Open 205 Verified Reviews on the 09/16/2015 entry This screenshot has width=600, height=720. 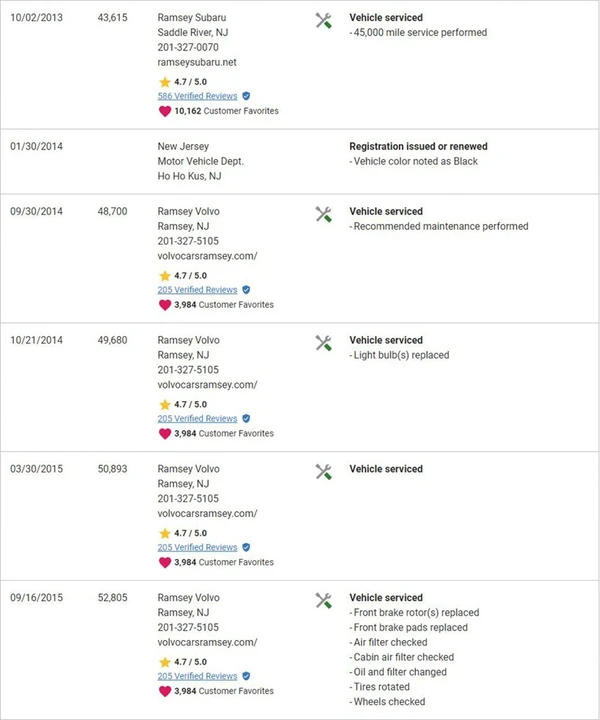(197, 676)
